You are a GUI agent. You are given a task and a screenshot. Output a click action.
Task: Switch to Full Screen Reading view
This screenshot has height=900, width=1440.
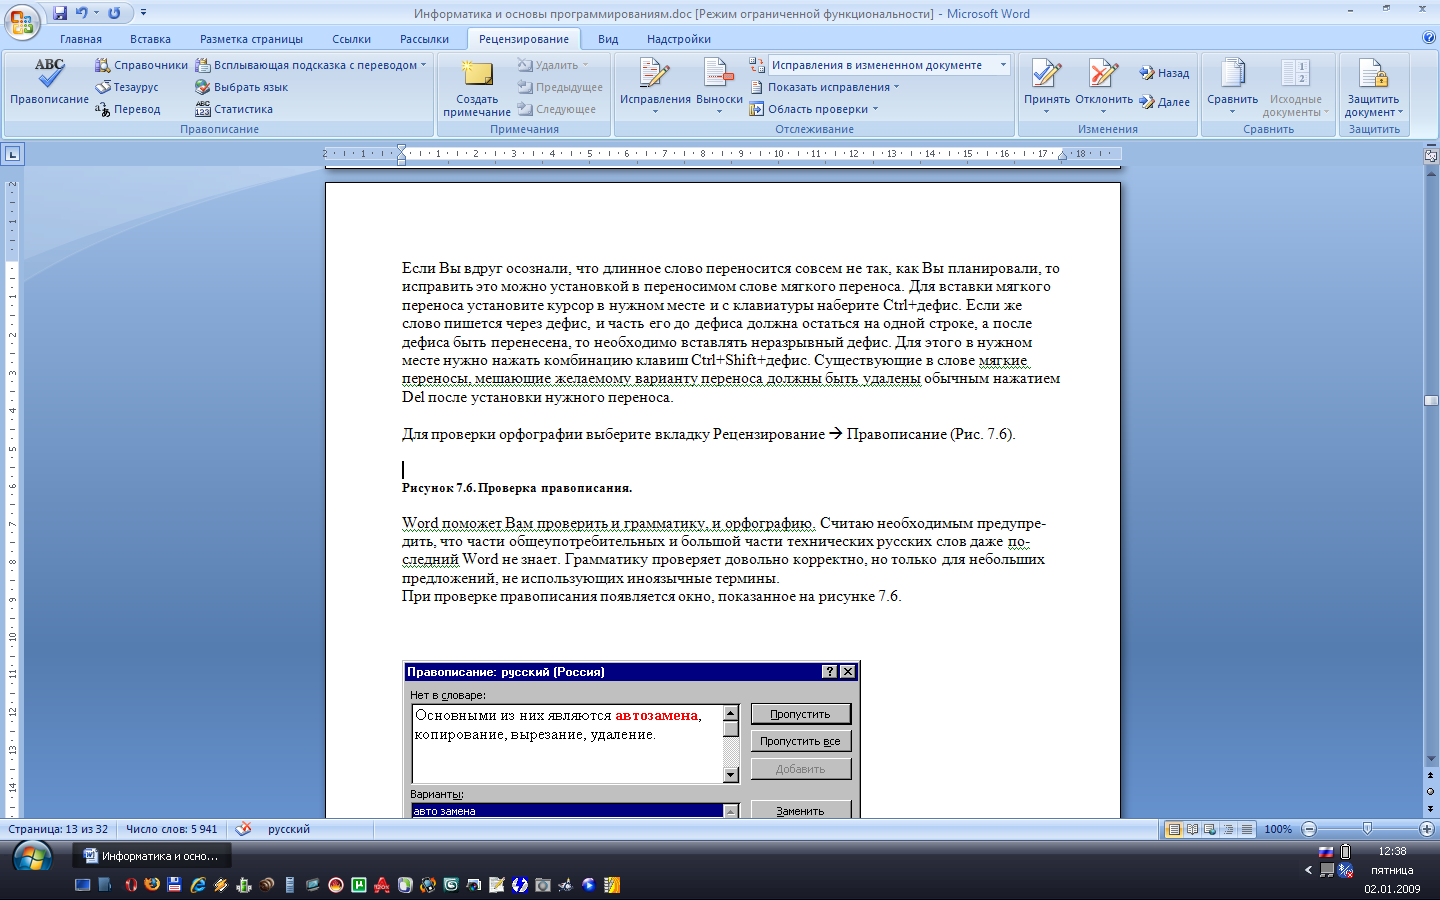pyautogui.click(x=1192, y=829)
